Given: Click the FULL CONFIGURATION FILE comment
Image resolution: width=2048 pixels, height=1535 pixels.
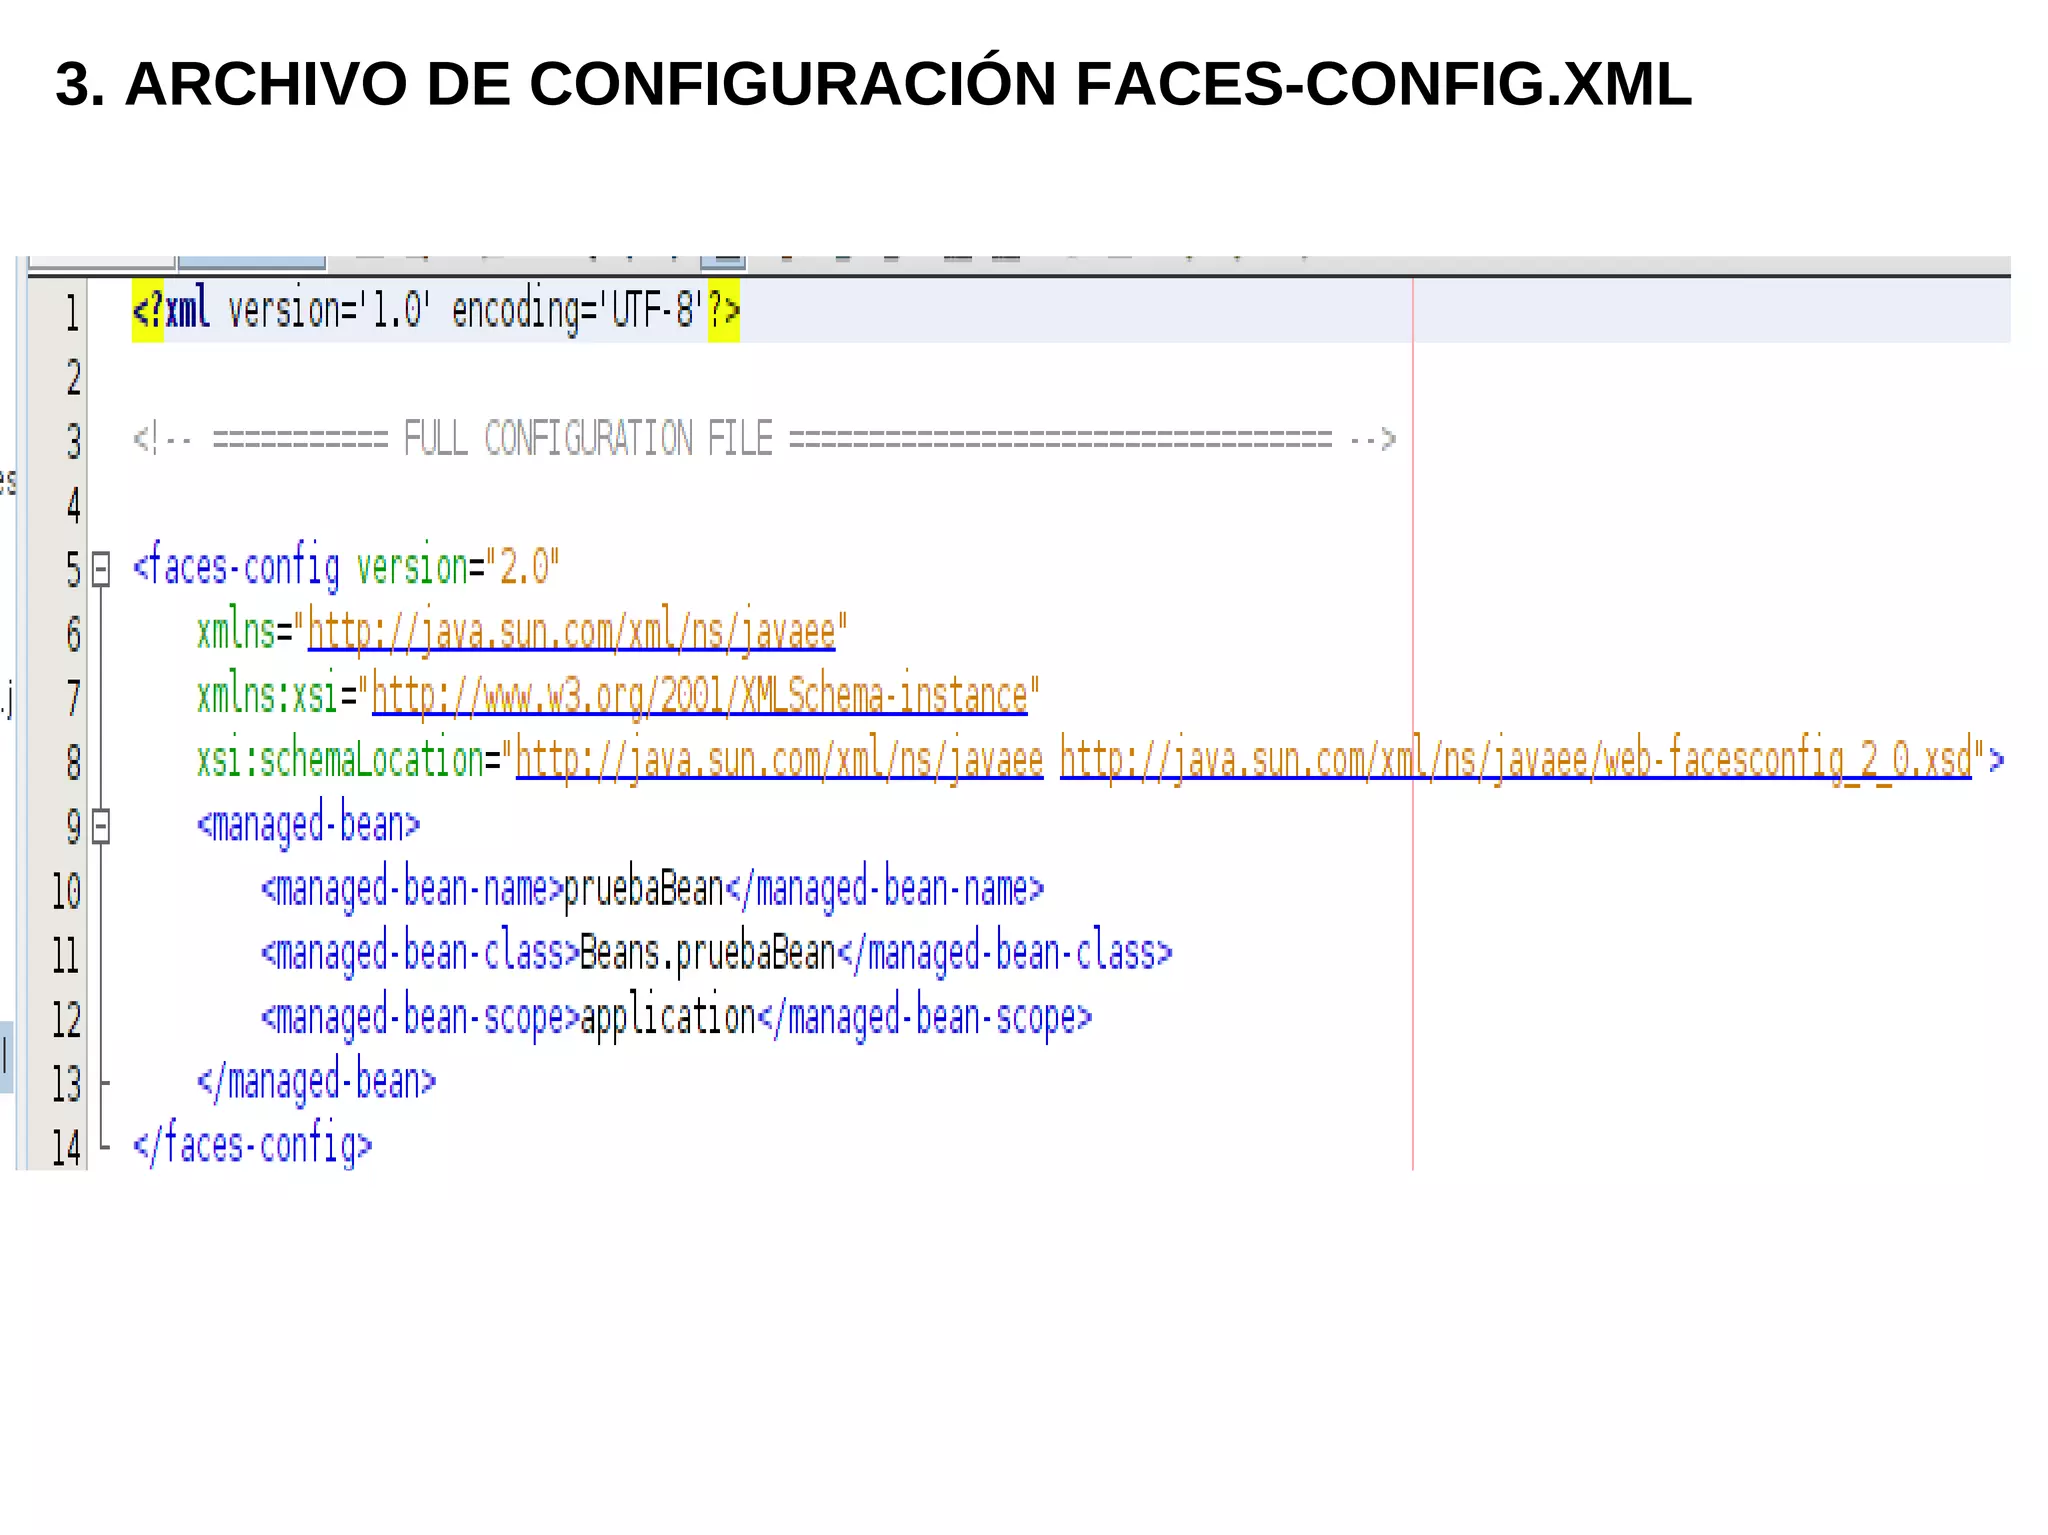Looking at the screenshot, I should tap(765, 439).
